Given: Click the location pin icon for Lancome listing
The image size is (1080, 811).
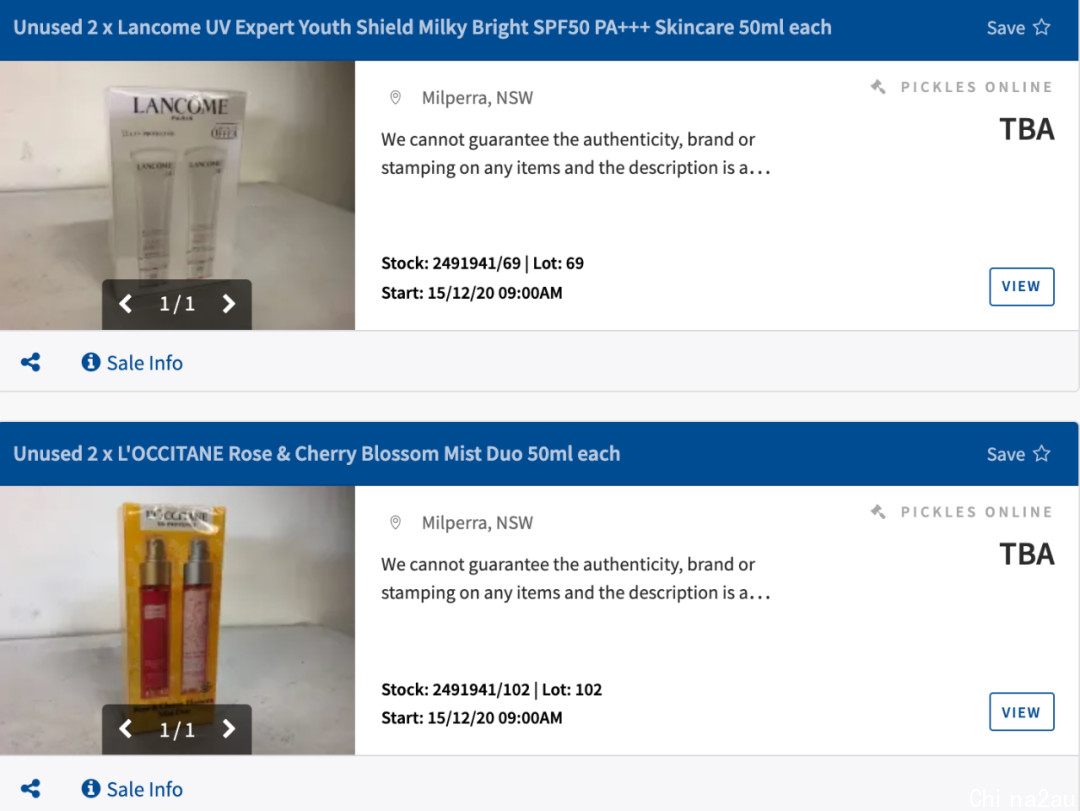Looking at the screenshot, I should click(395, 98).
